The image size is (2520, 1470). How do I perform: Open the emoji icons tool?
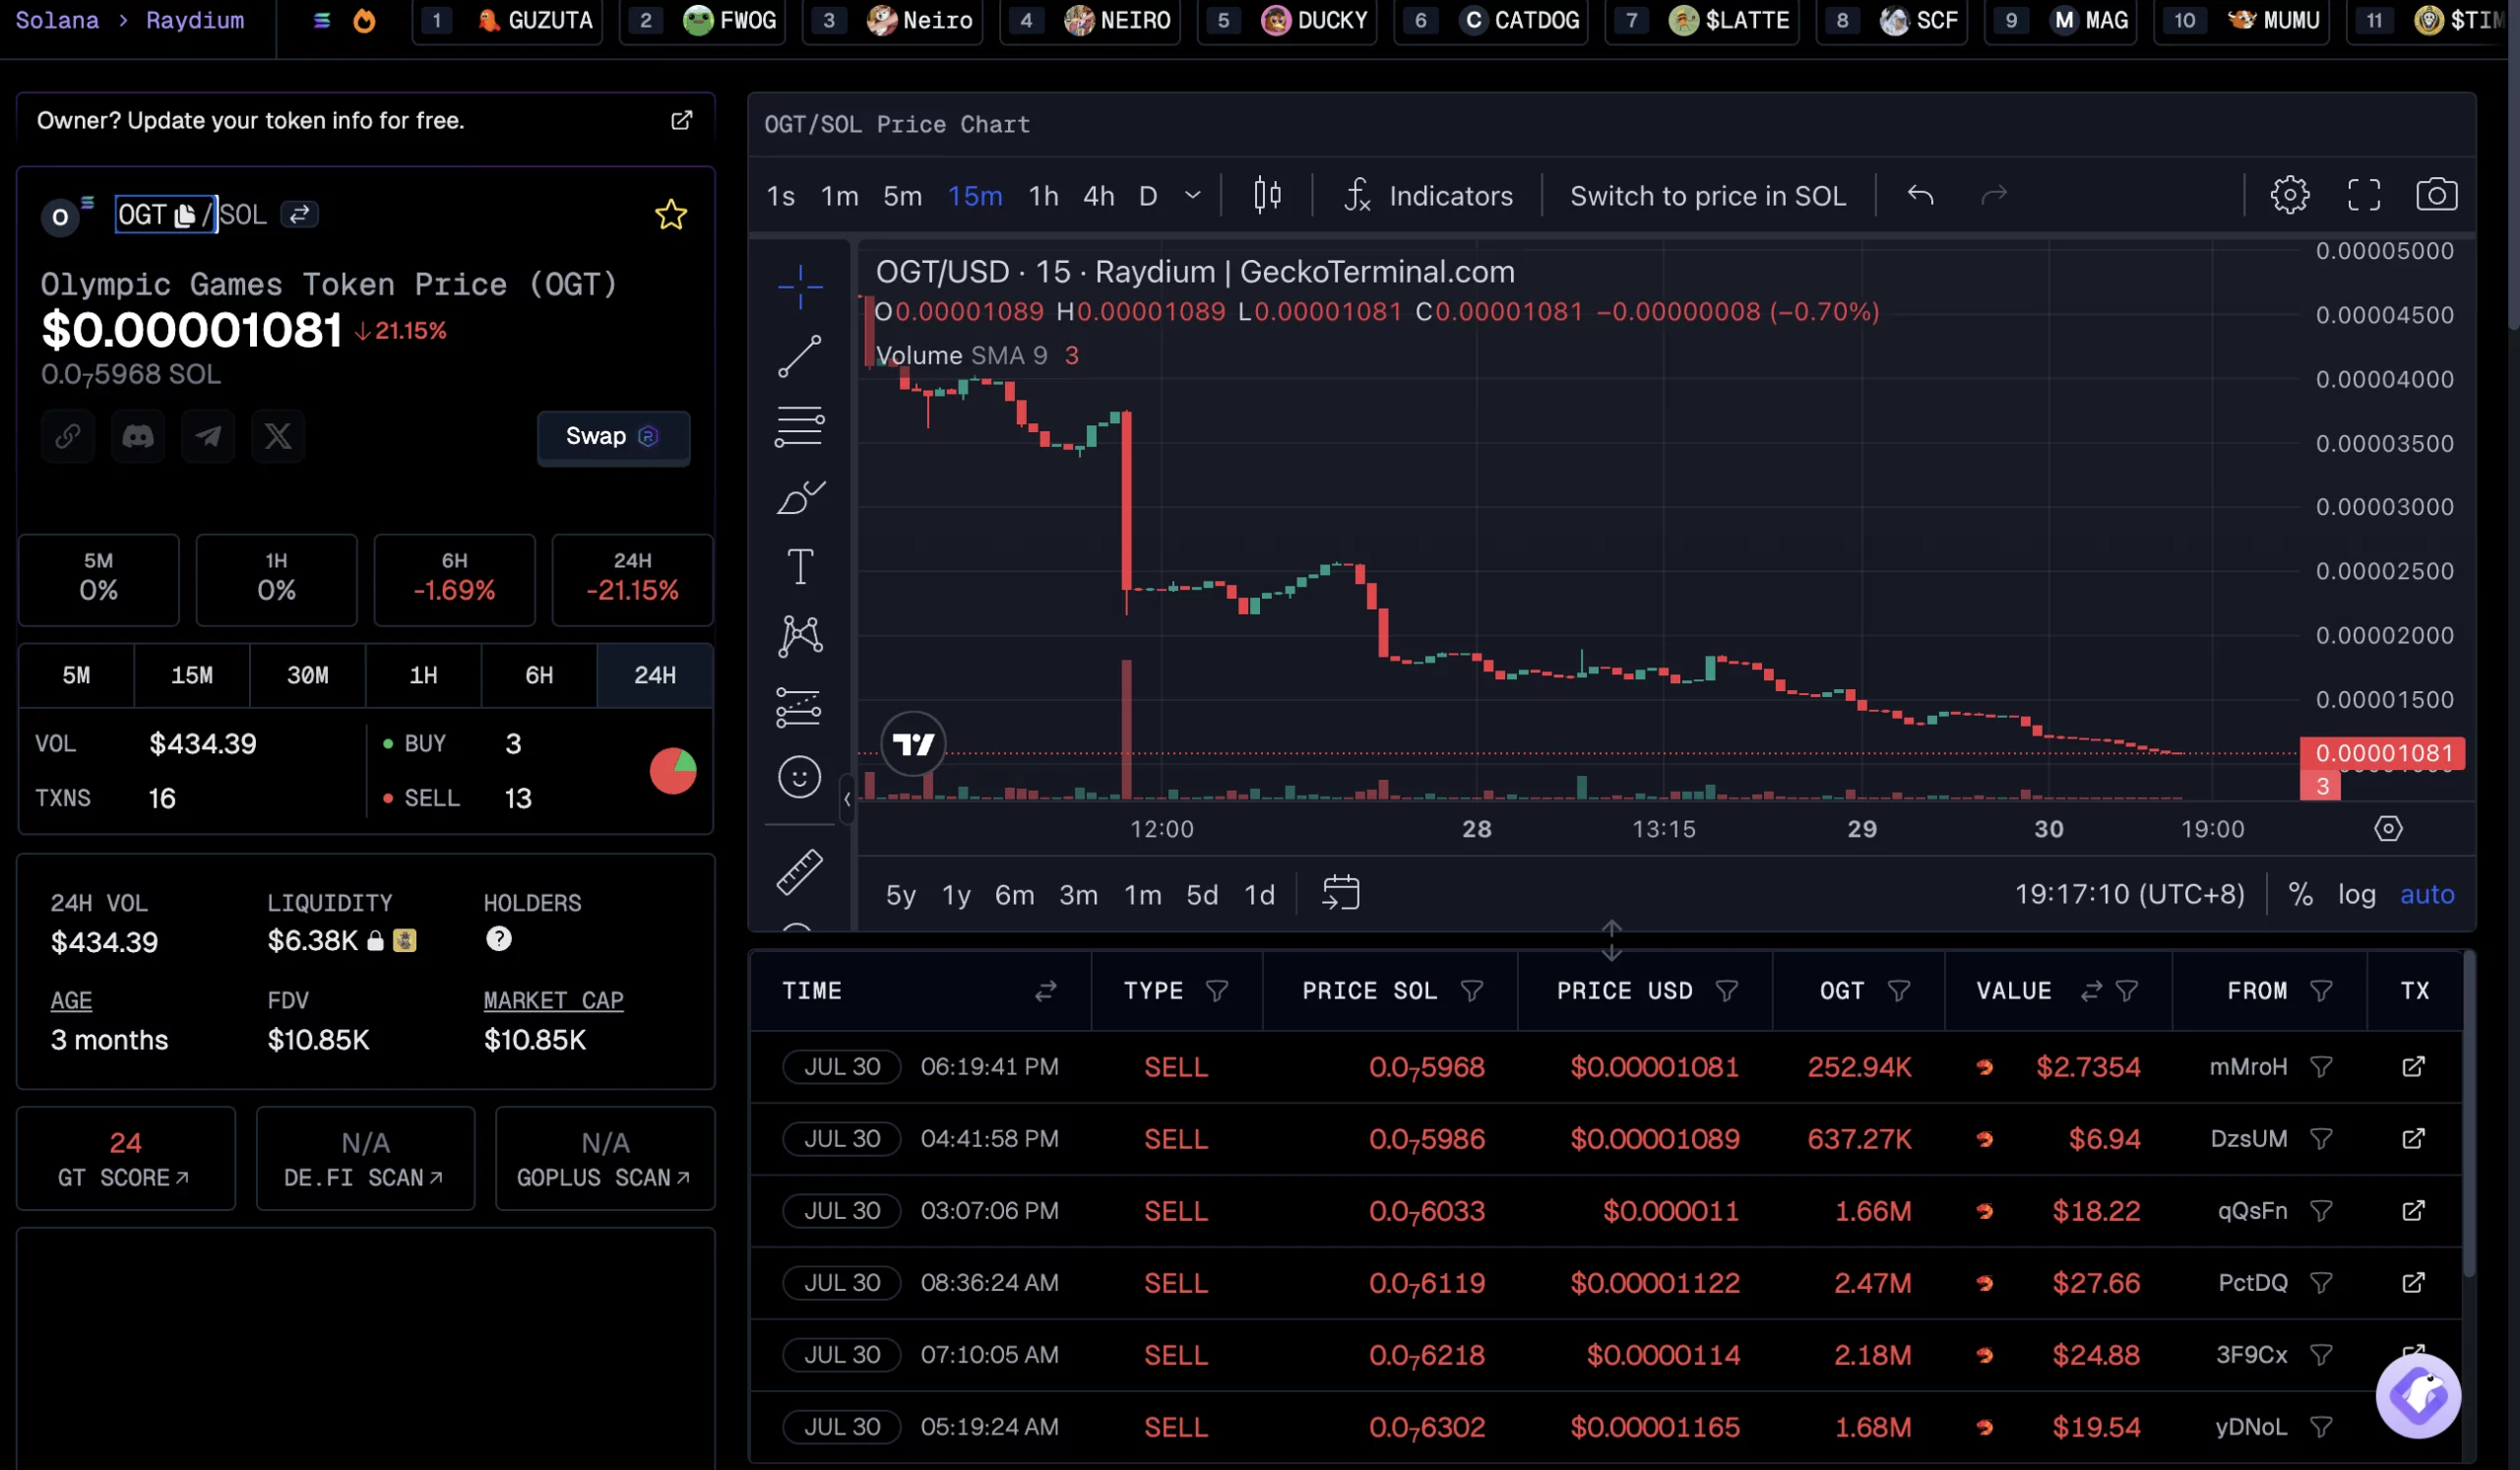pyautogui.click(x=800, y=777)
